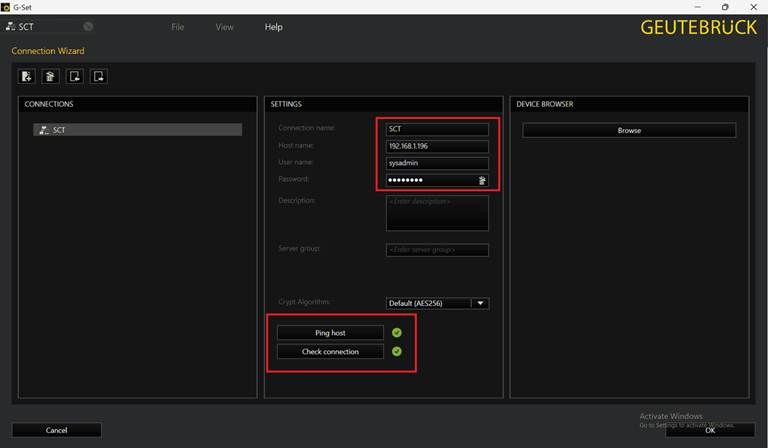
Task: Click the Description text box
Action: coord(437,213)
